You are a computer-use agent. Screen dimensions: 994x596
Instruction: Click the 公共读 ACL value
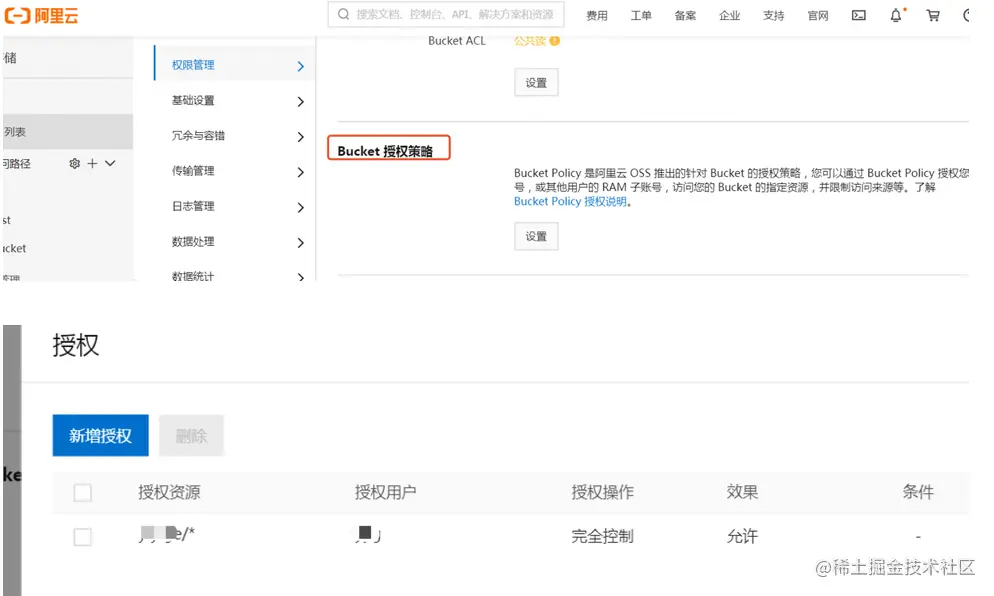tap(530, 41)
